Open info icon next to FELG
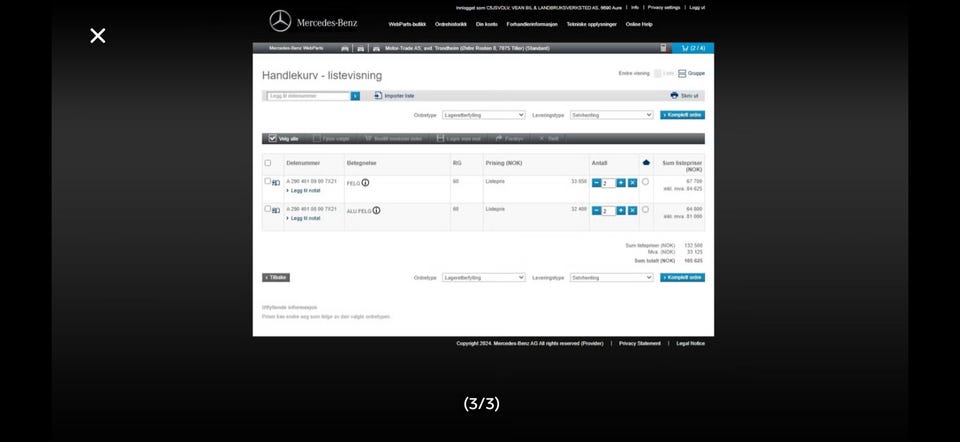 coord(366,182)
